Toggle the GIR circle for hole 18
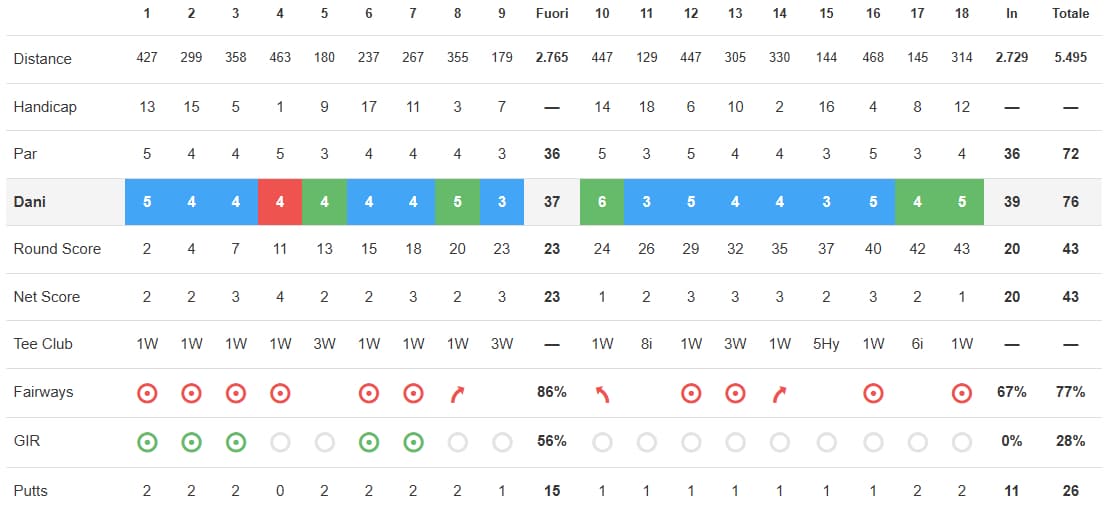1111x512 pixels. click(x=961, y=441)
